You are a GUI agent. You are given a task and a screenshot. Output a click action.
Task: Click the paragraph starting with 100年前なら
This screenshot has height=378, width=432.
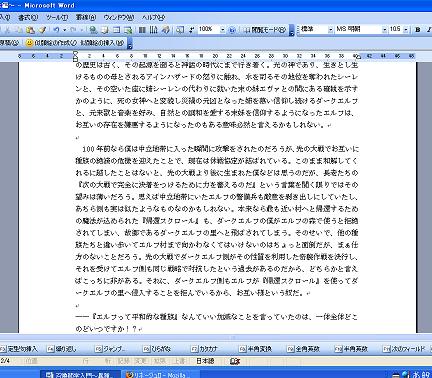click(217, 221)
